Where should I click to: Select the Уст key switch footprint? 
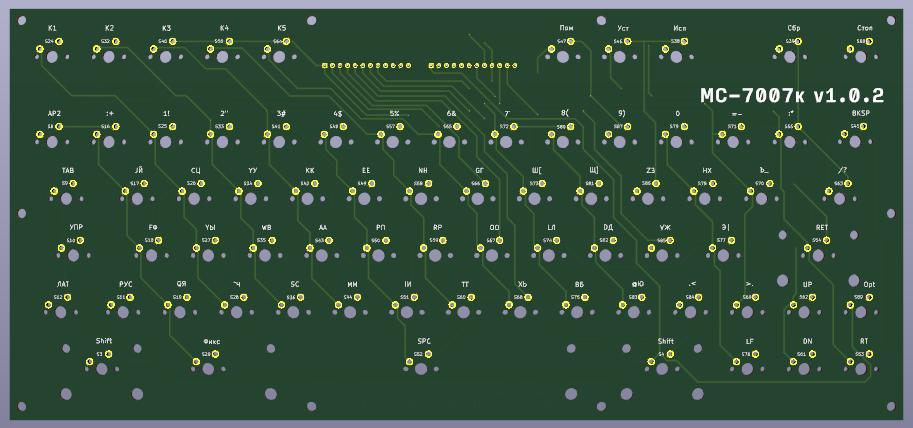tap(623, 57)
